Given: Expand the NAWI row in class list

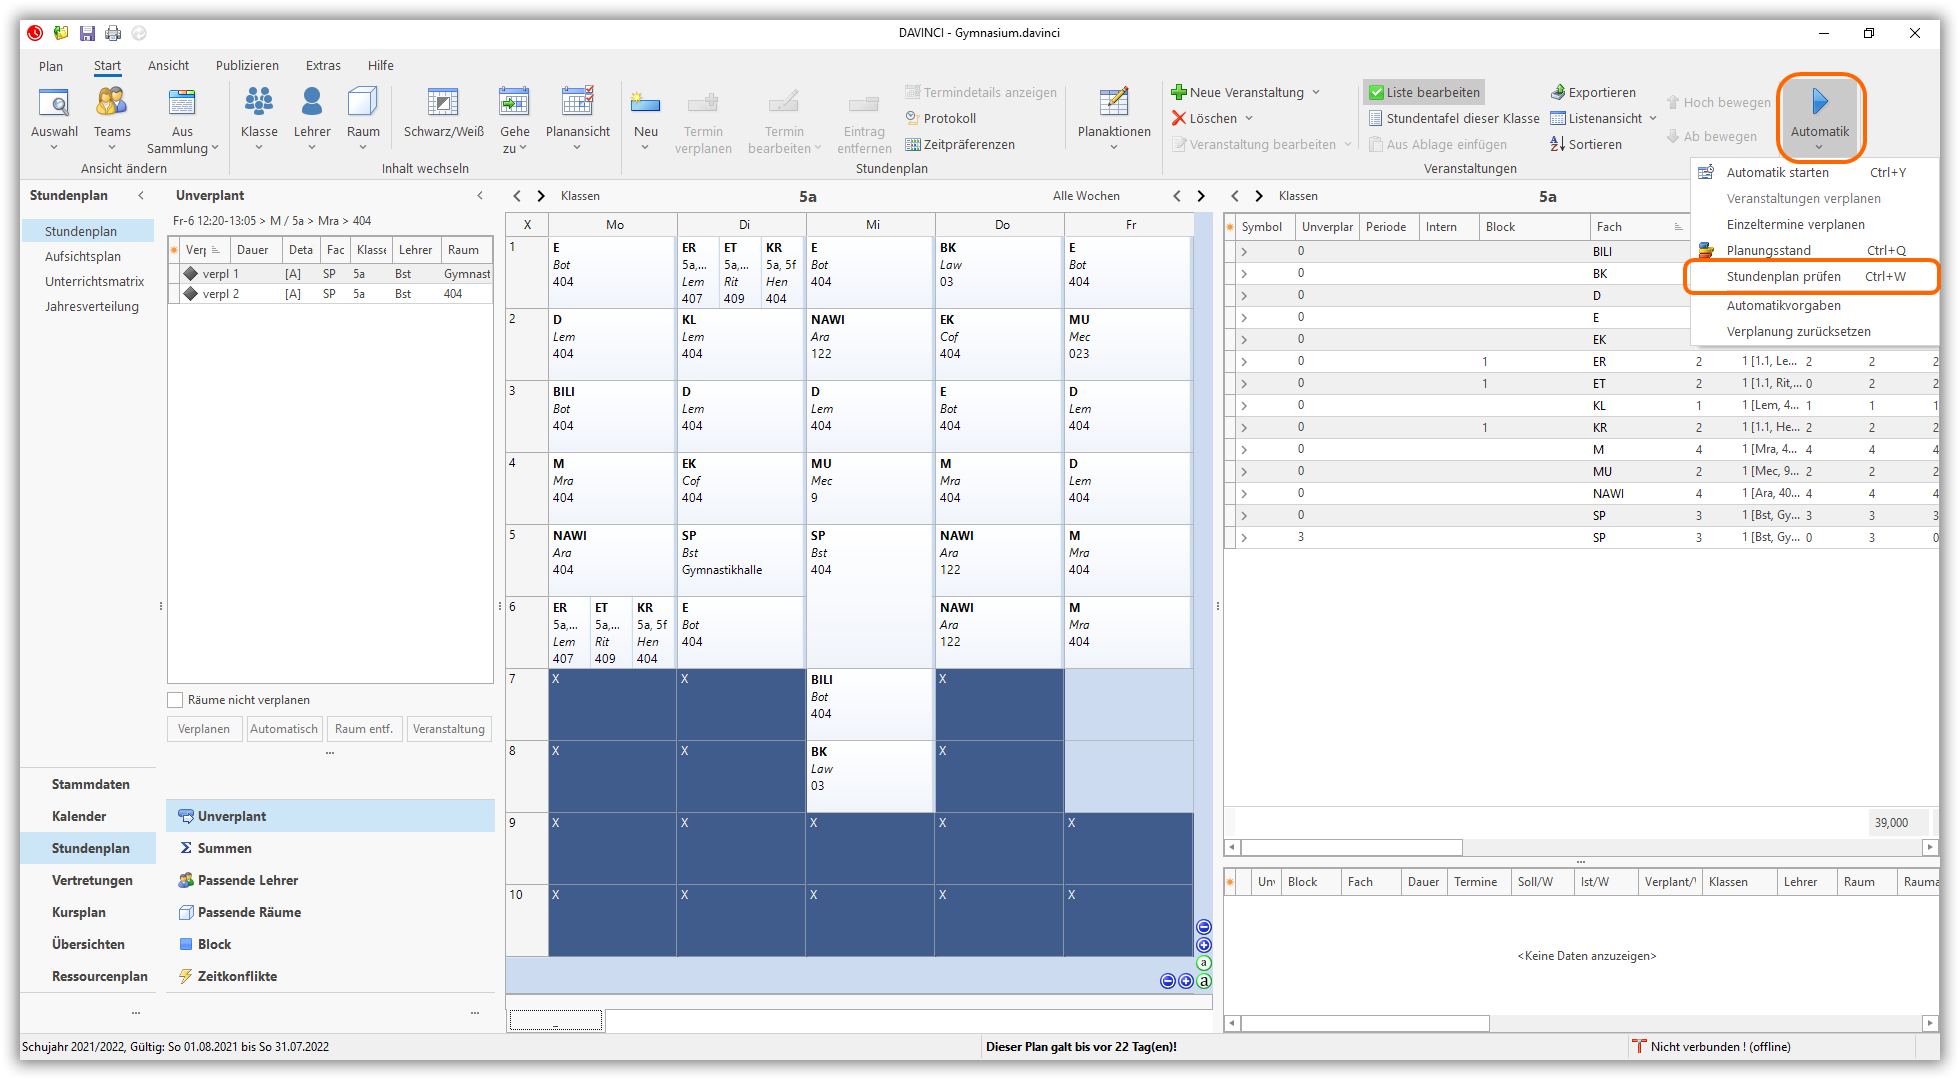Looking at the screenshot, I should pos(1244,493).
